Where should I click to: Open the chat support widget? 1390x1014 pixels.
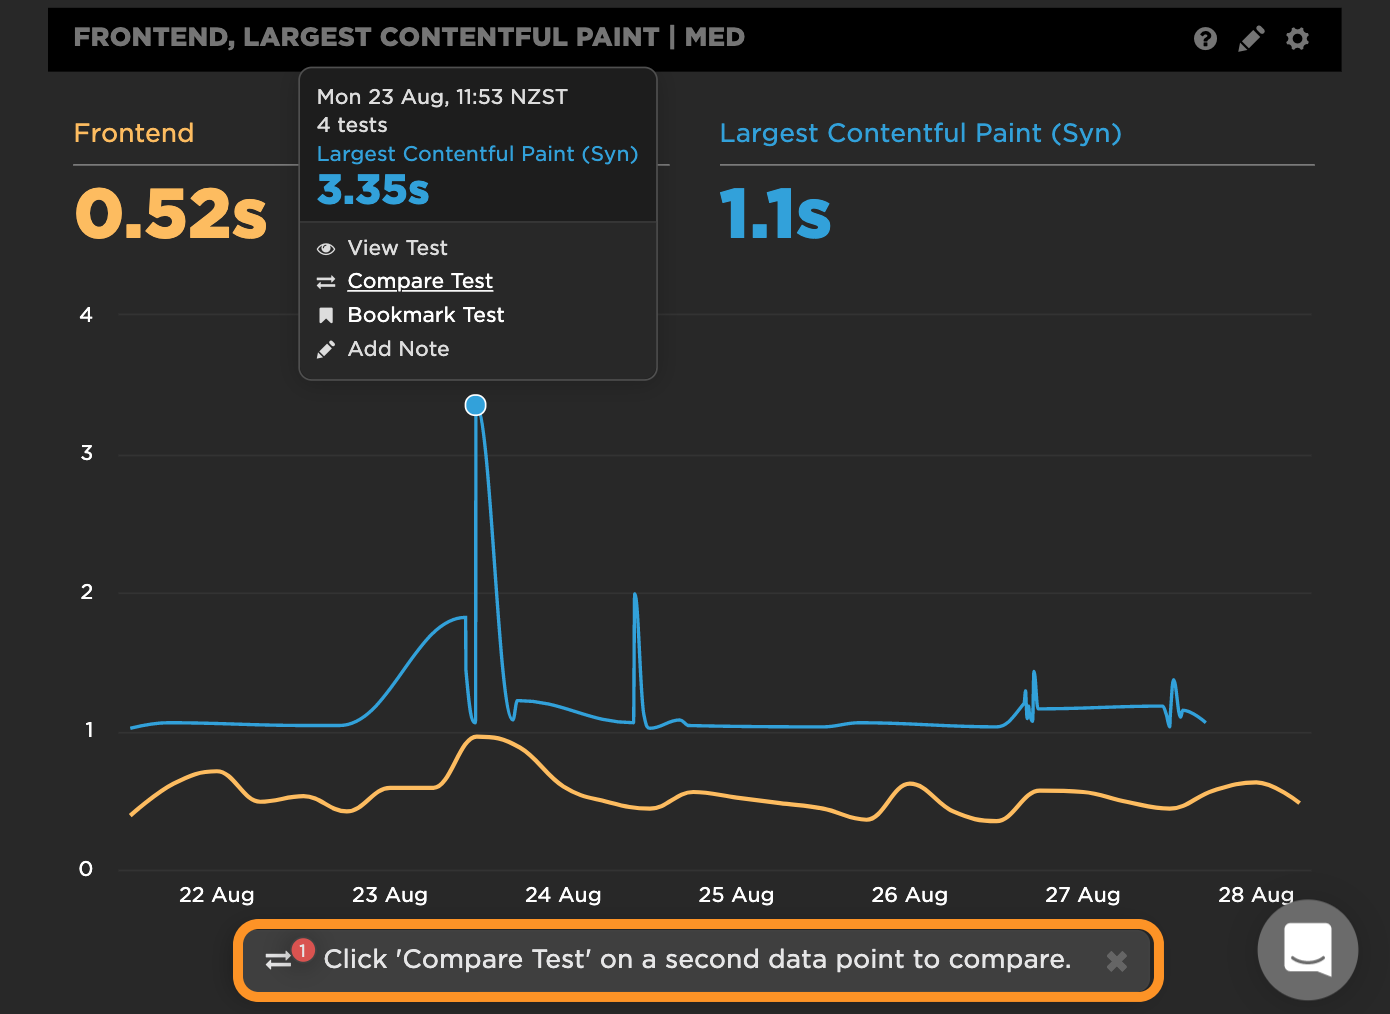(1307, 949)
